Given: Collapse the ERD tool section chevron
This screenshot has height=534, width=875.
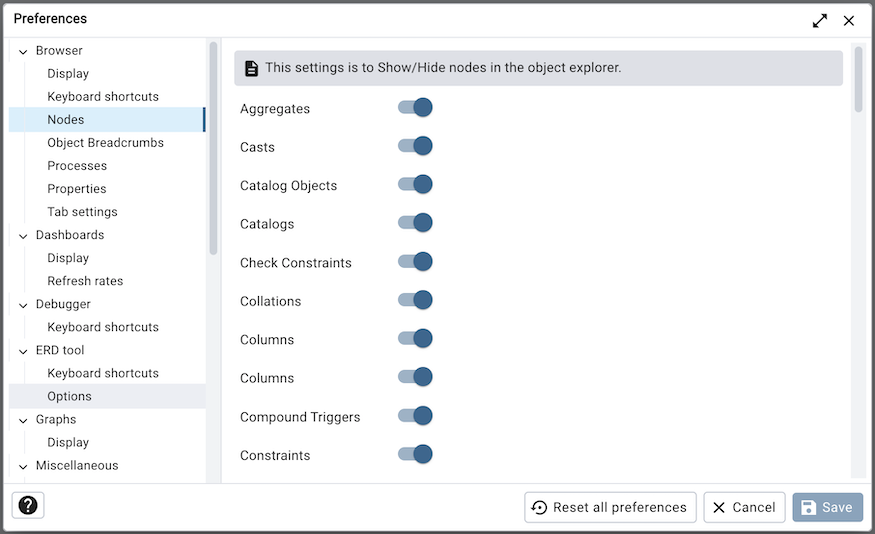Looking at the screenshot, I should [x=23, y=351].
